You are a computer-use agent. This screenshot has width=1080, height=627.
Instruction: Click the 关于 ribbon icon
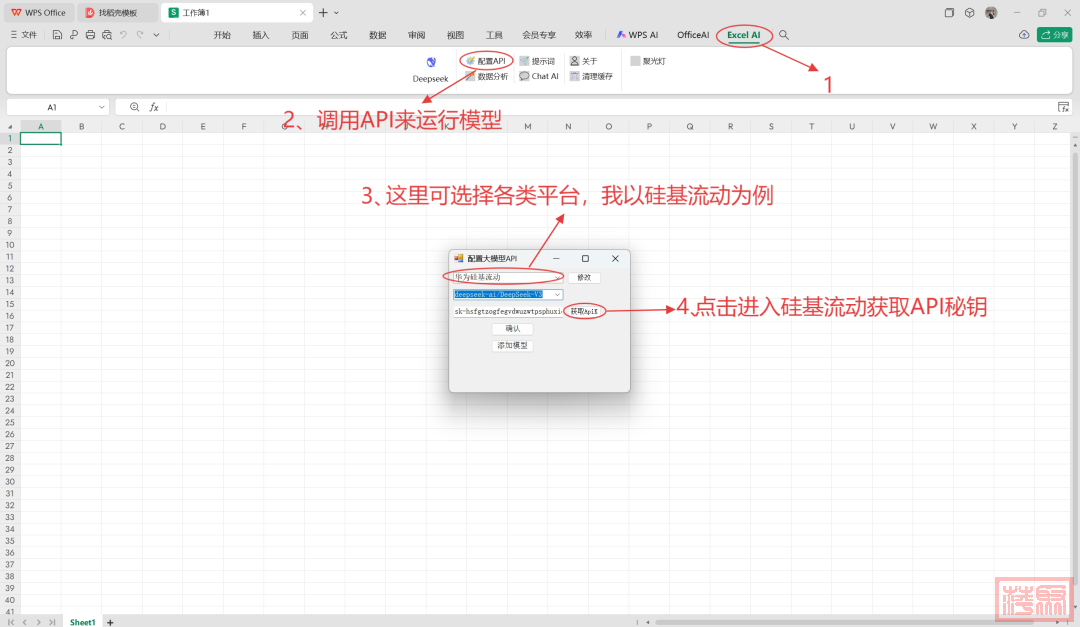(x=583, y=61)
